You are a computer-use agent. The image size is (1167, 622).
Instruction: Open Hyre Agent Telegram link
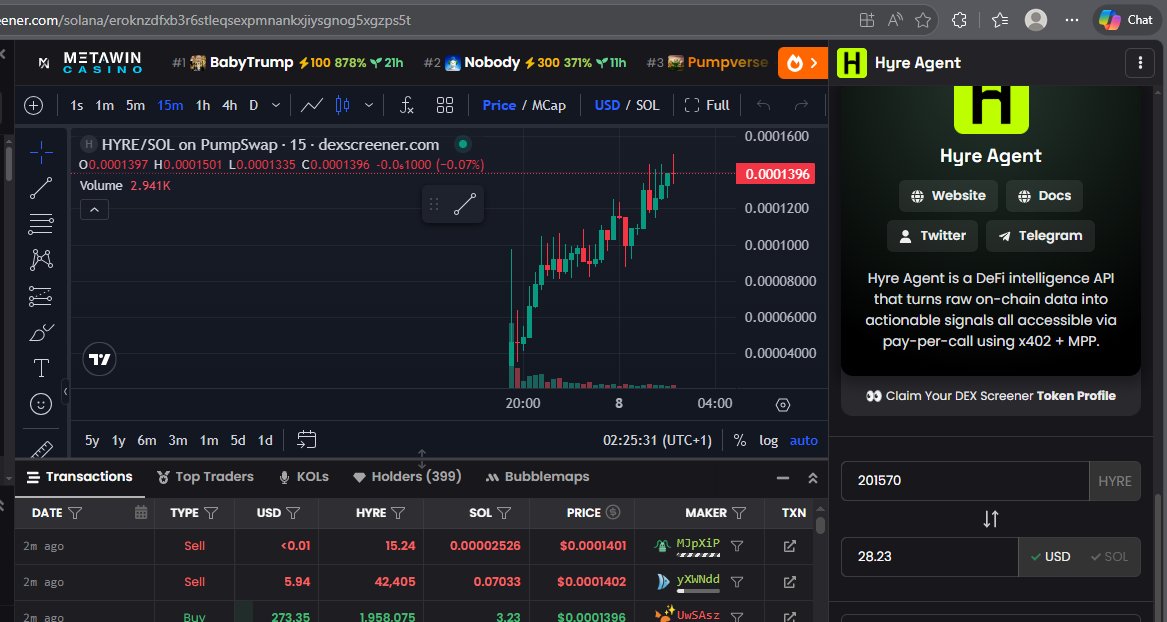click(x=1040, y=236)
